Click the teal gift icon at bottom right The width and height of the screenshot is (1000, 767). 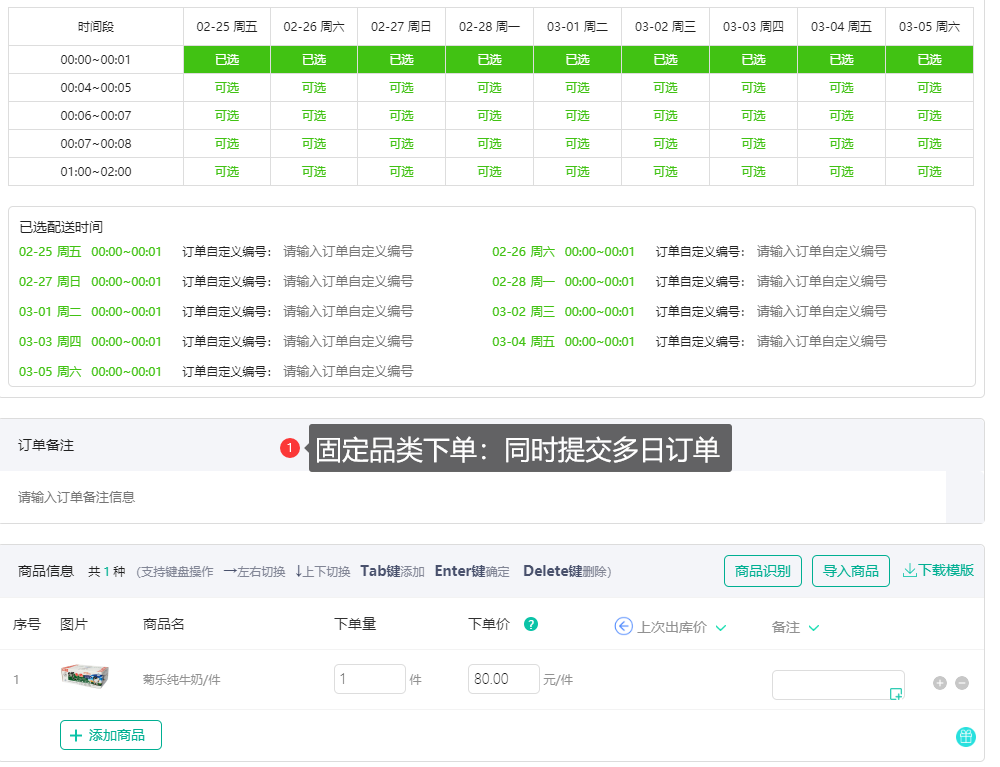pyautogui.click(x=966, y=736)
